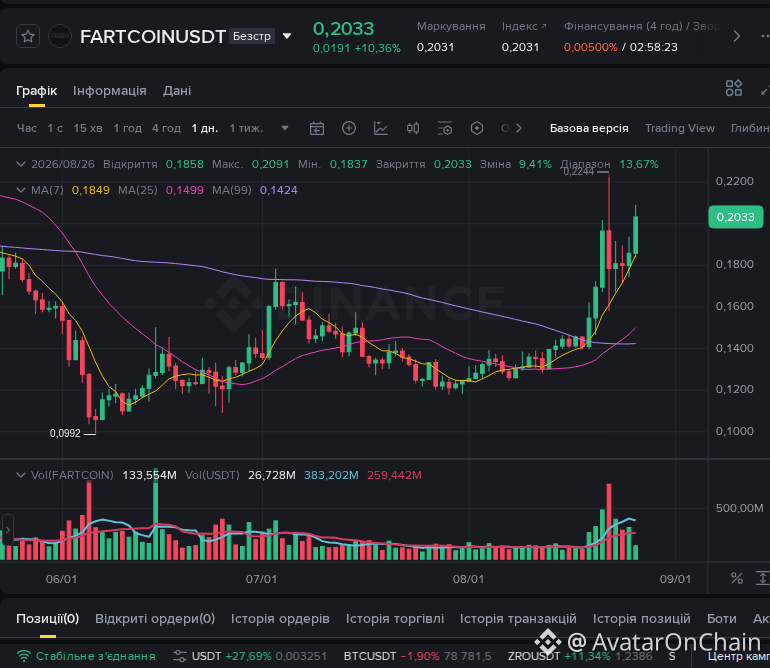
Task: Click the plus circle add icon
Action: point(349,129)
